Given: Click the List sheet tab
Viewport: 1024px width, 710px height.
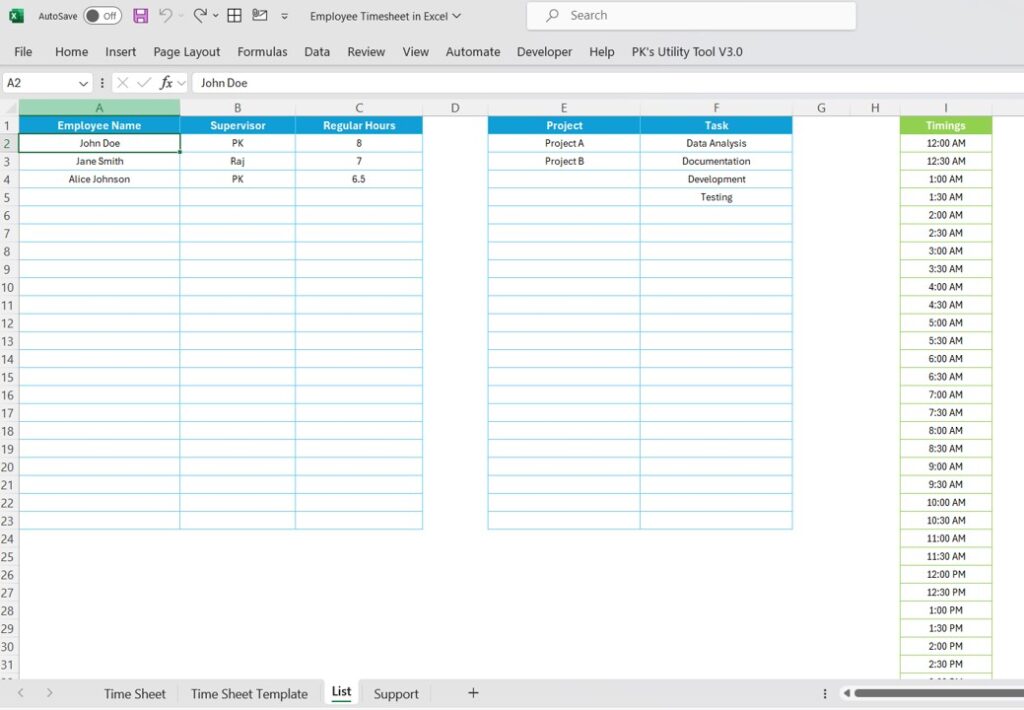Looking at the screenshot, I should [342, 692].
